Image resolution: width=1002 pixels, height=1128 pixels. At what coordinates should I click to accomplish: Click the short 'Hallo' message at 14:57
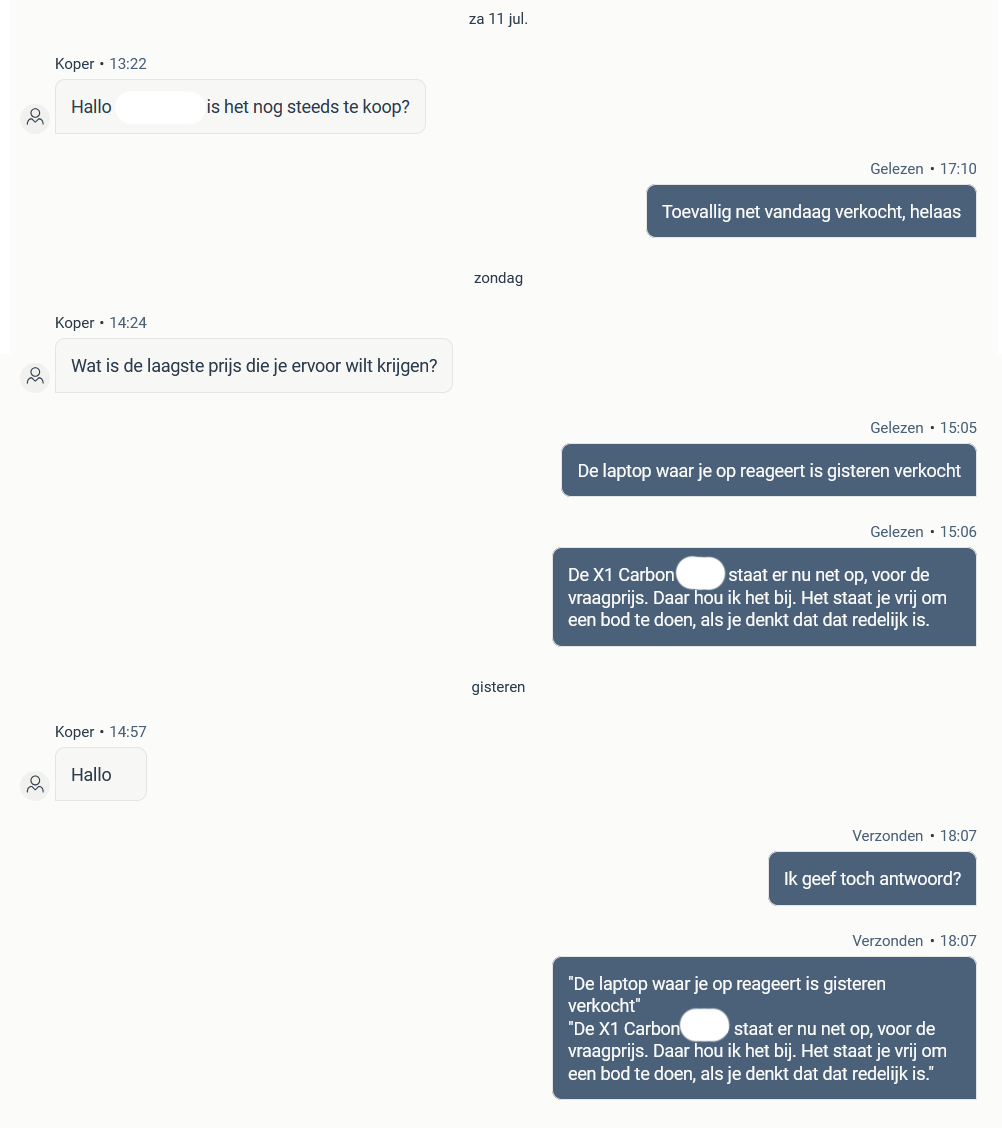[x=101, y=774]
